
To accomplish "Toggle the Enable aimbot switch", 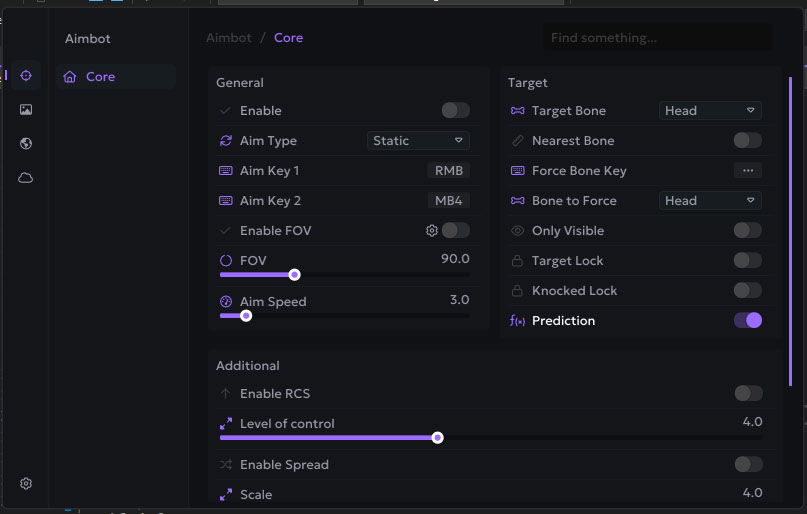I will [x=455, y=111].
